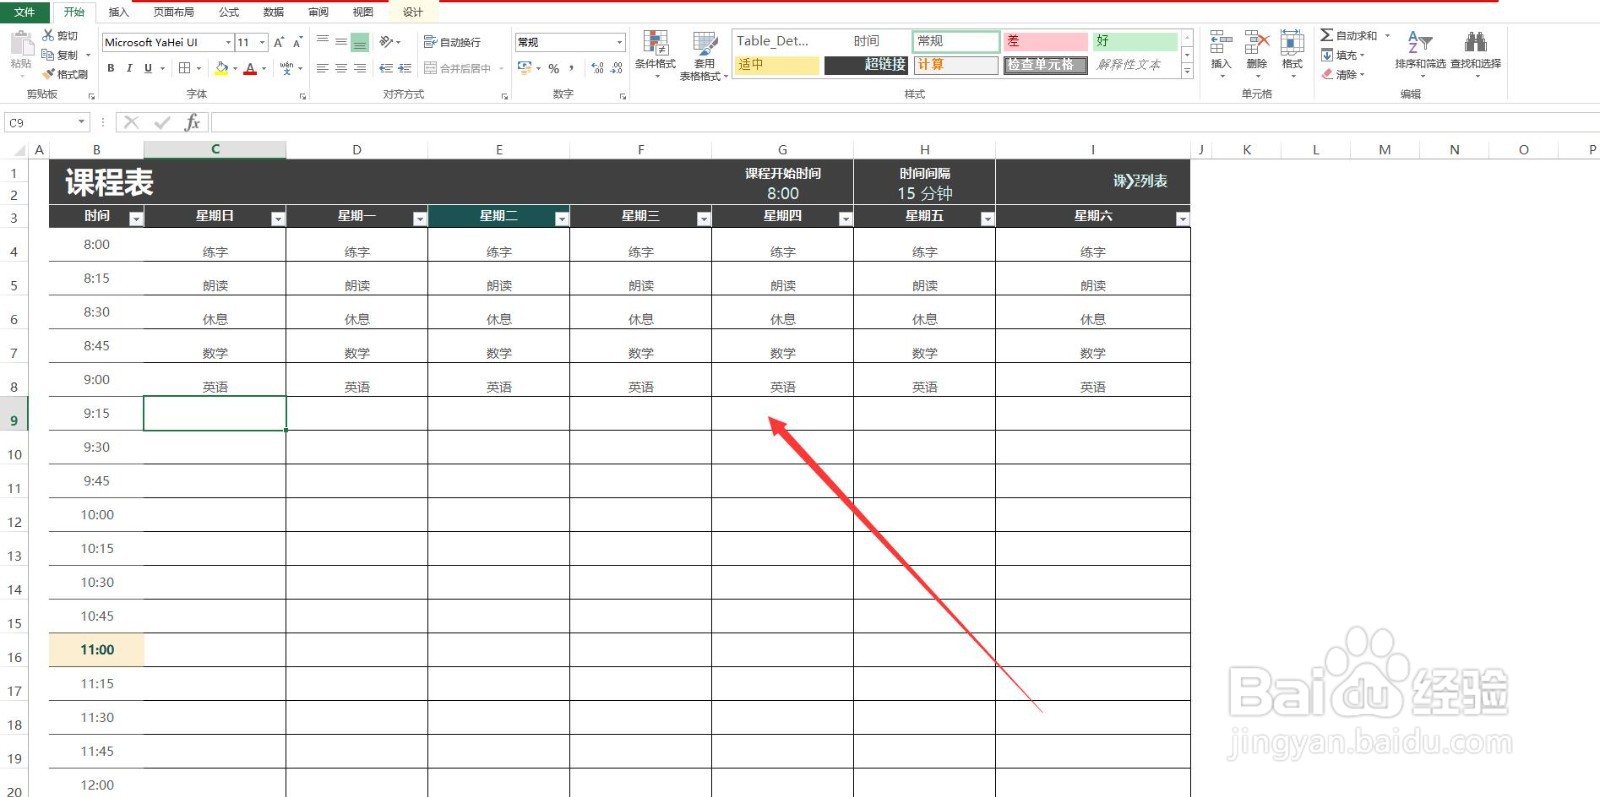Image resolution: width=1600 pixels, height=797 pixels.
Task: Click the accounting currency format icon
Action: 525,68
